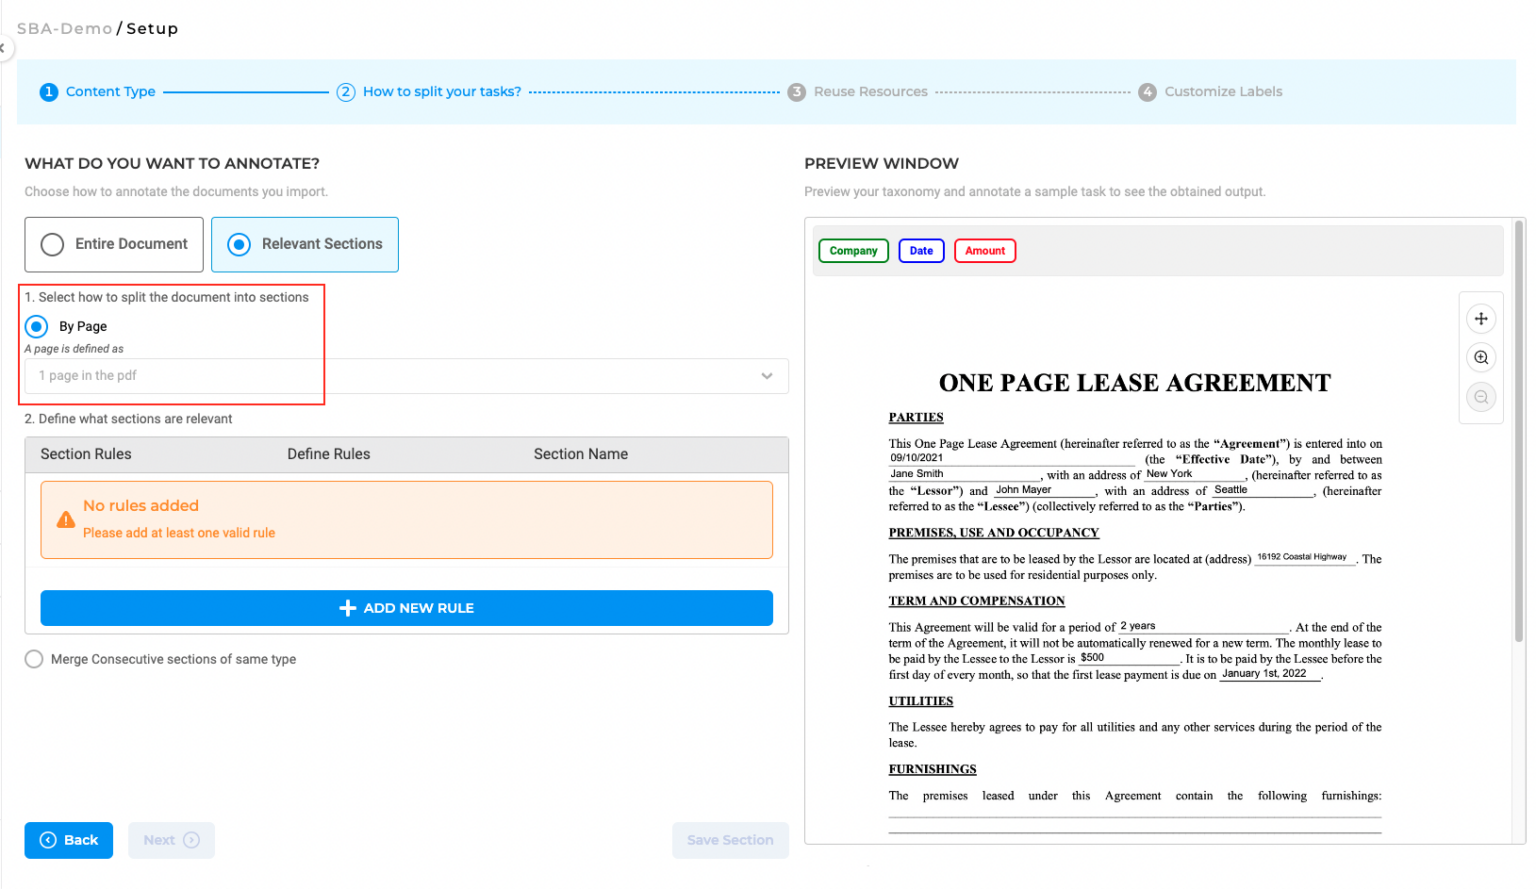Image resolution: width=1536 pixels, height=889 pixels.
Task: Collapse the panel using the left-edge chevron
Action: 4,47
